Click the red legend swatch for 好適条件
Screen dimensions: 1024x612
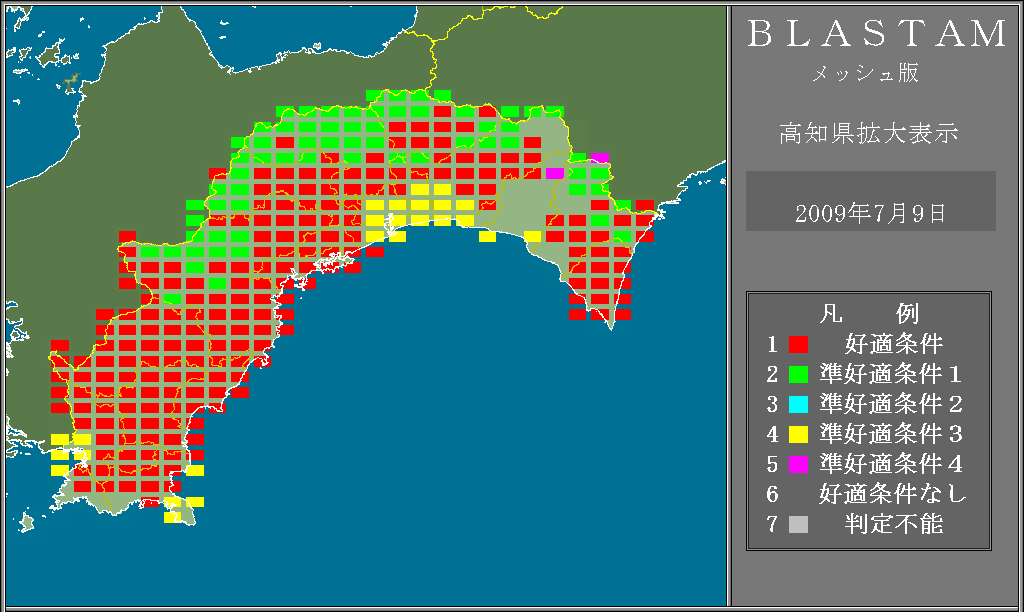pos(798,344)
